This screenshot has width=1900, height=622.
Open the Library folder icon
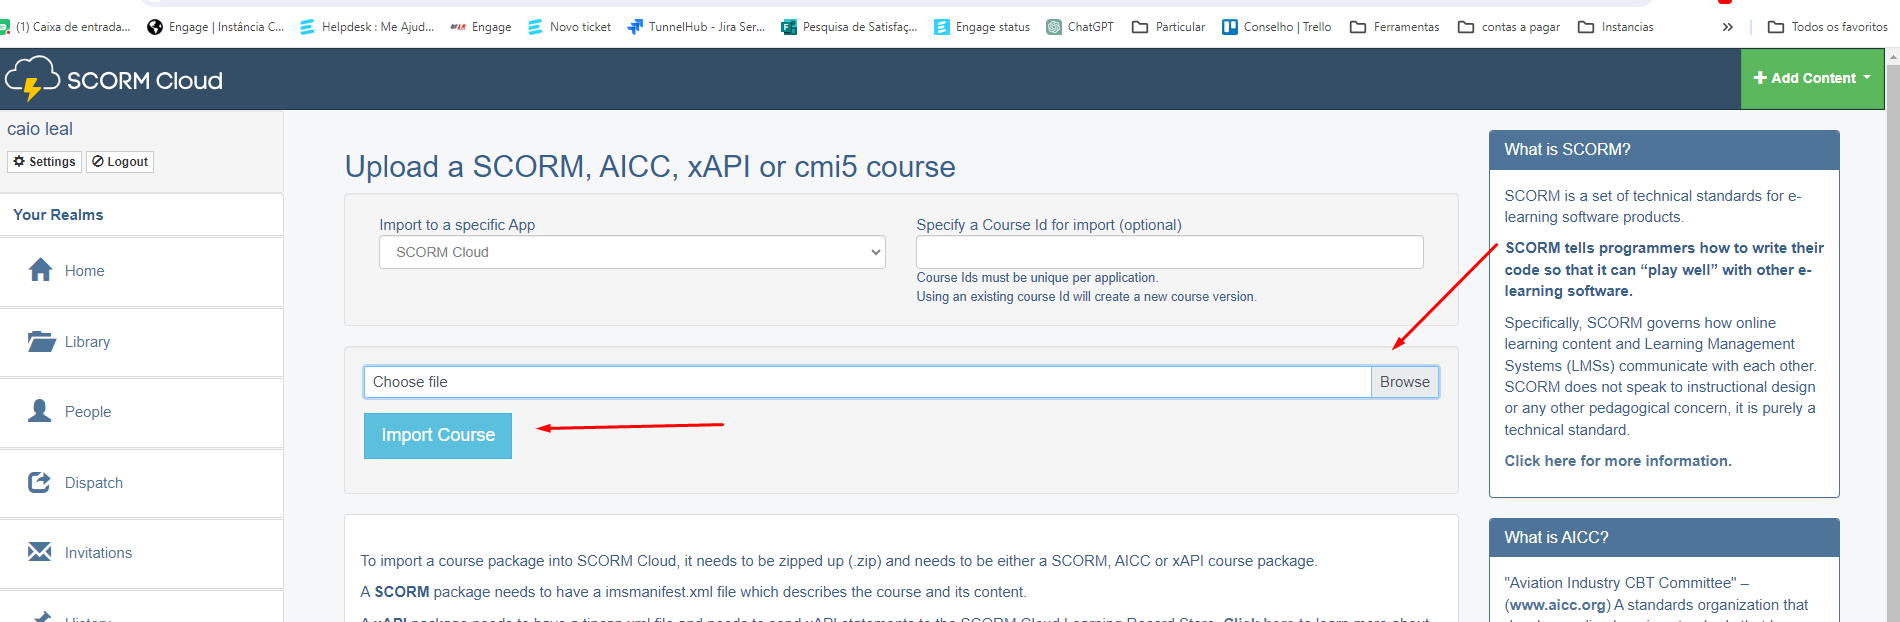click(41, 341)
